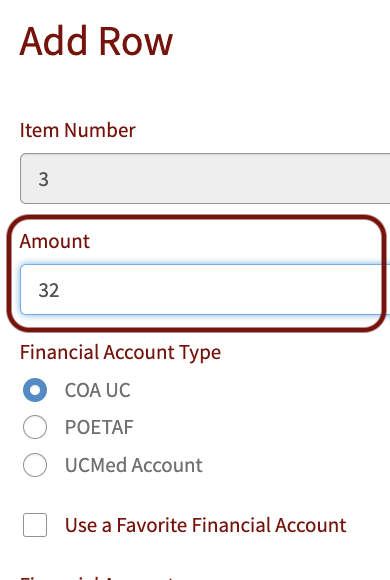This screenshot has width=390, height=580.
Task: Choose the POETAF radio option
Action: pos(35,427)
